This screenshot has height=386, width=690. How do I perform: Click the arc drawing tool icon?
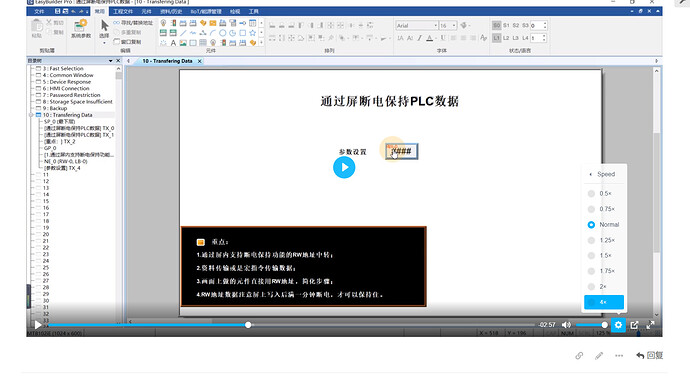click(213, 33)
